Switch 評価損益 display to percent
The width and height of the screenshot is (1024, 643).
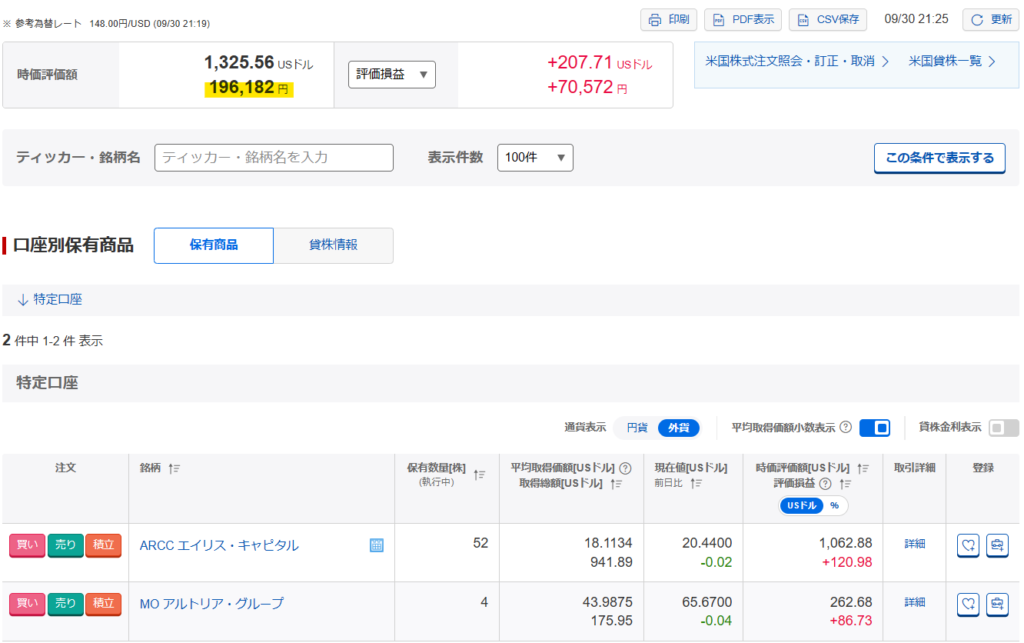click(834, 505)
